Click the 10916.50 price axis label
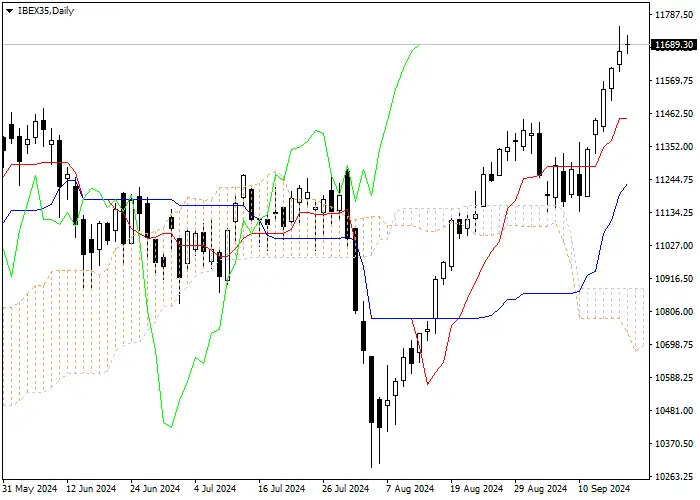The height and width of the screenshot is (500, 700). (x=674, y=279)
